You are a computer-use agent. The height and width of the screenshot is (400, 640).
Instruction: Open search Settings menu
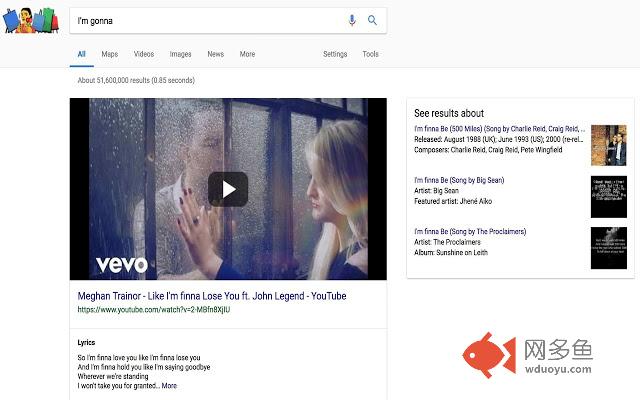pos(335,54)
